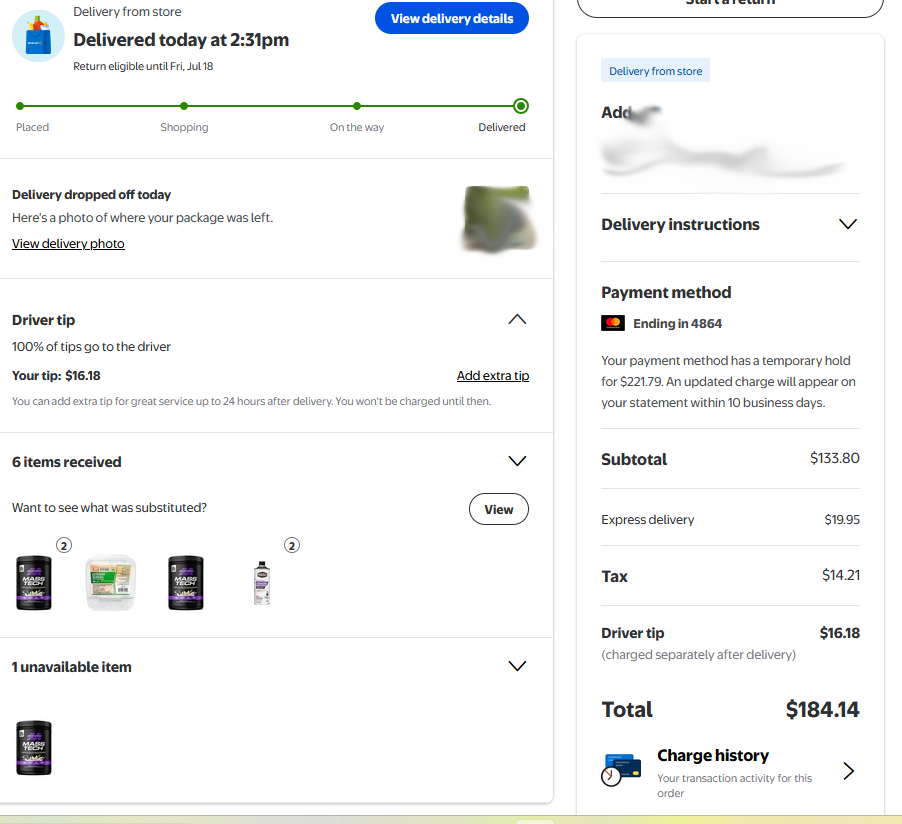Click the On the way progress dot

[357, 106]
